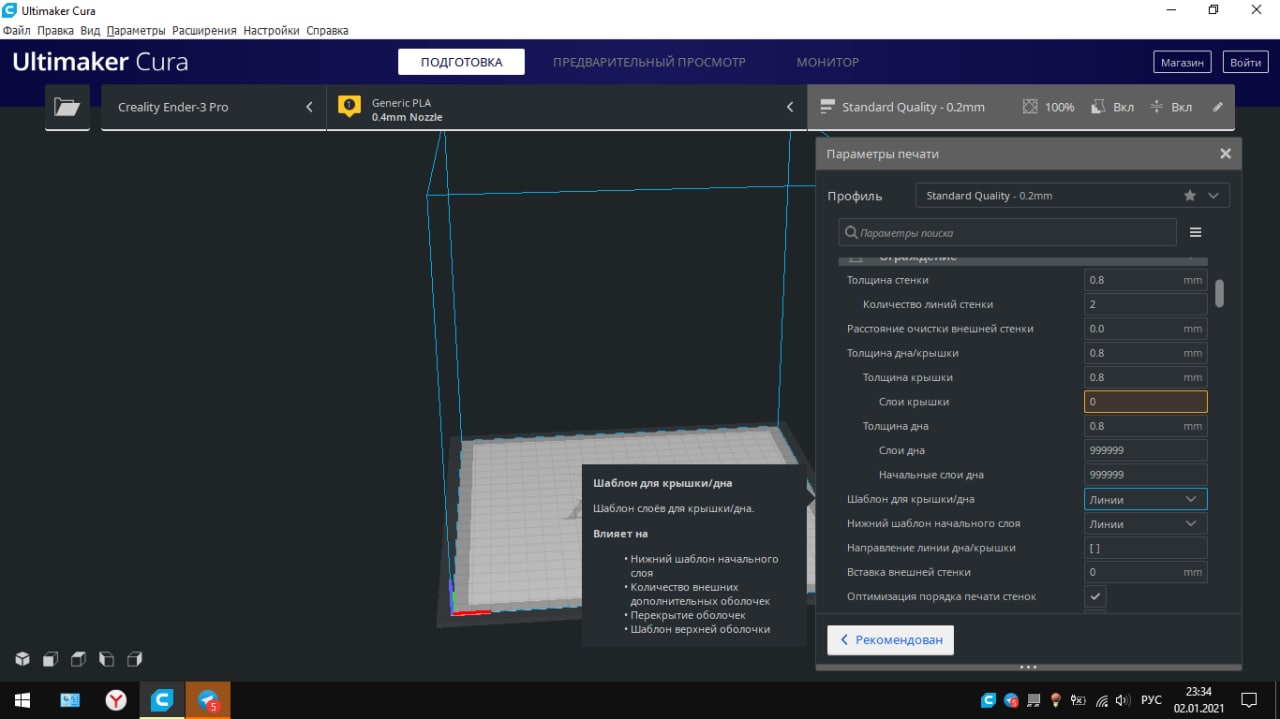Expand the Creality Ender-3 Pro printer selector

point(214,107)
